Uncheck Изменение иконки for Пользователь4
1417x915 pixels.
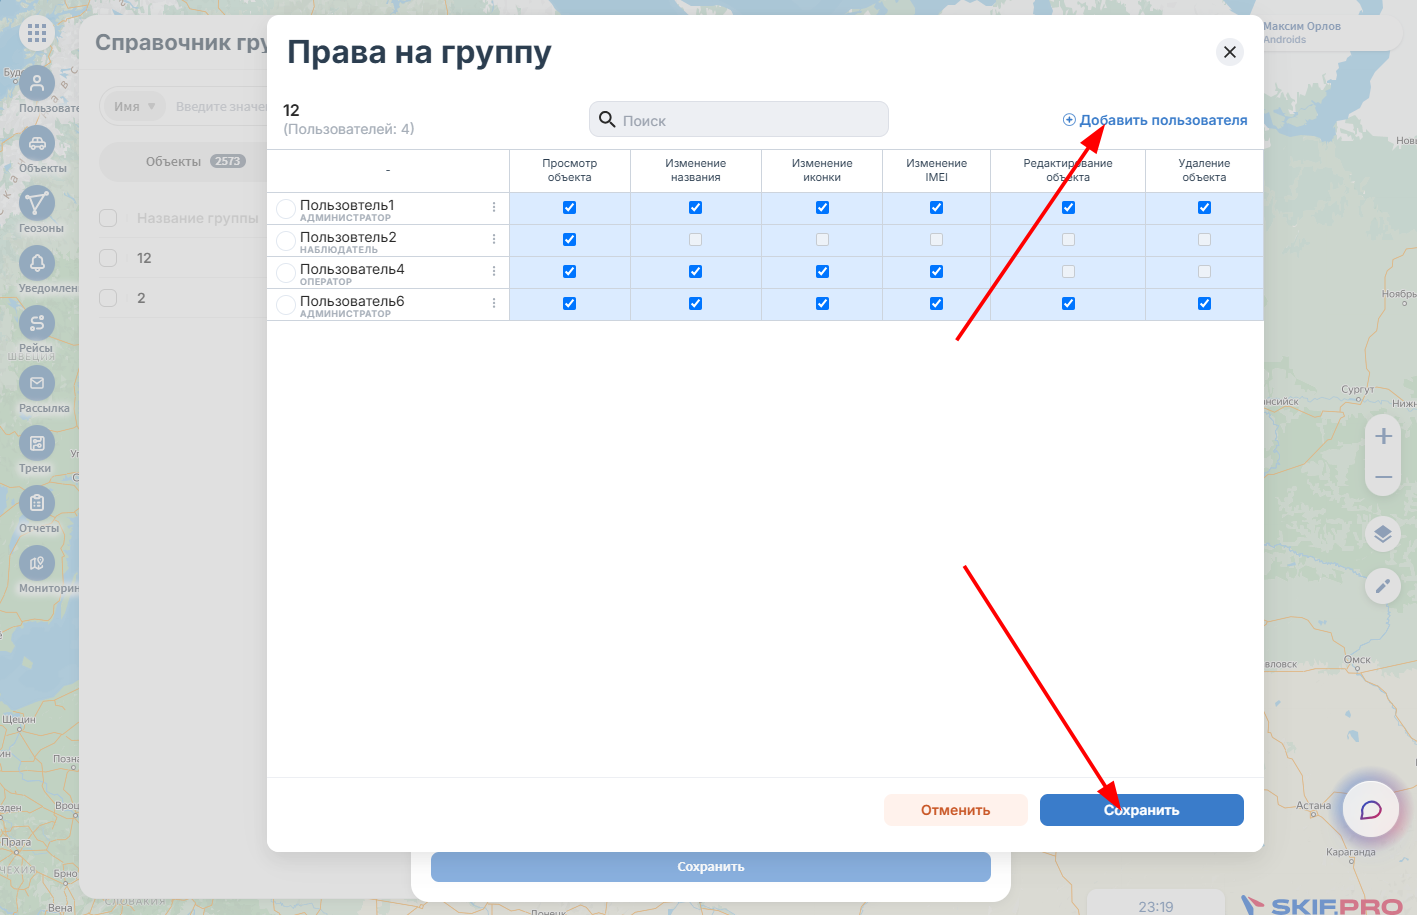[x=822, y=272]
